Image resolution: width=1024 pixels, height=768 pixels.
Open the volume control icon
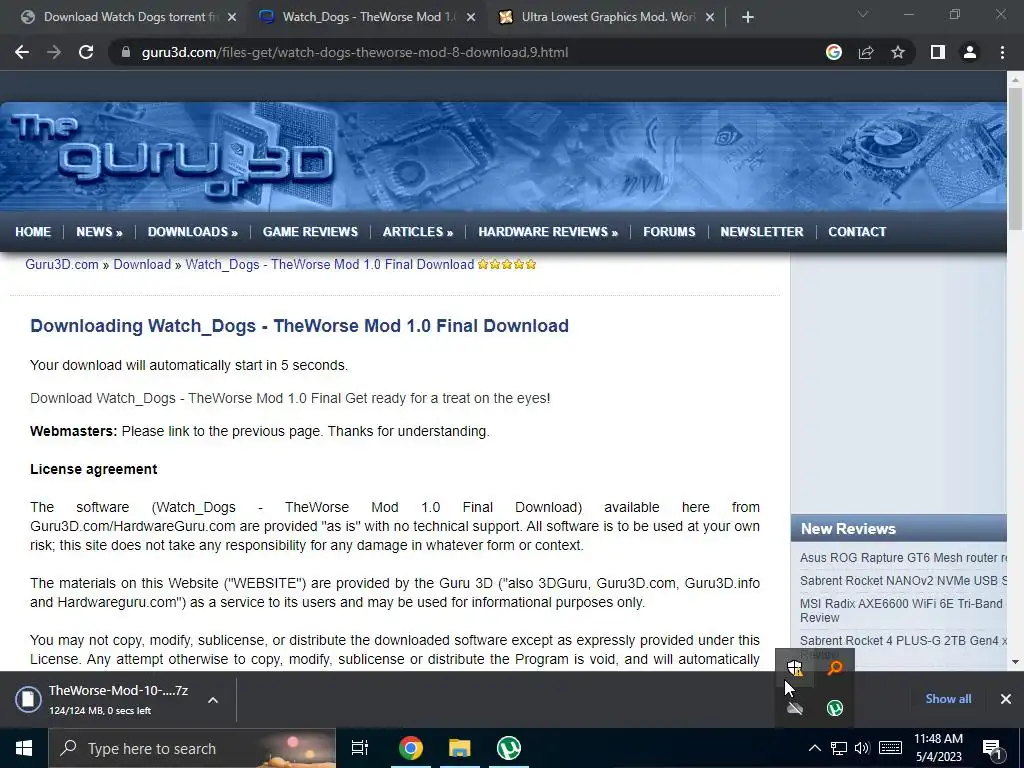click(x=862, y=748)
